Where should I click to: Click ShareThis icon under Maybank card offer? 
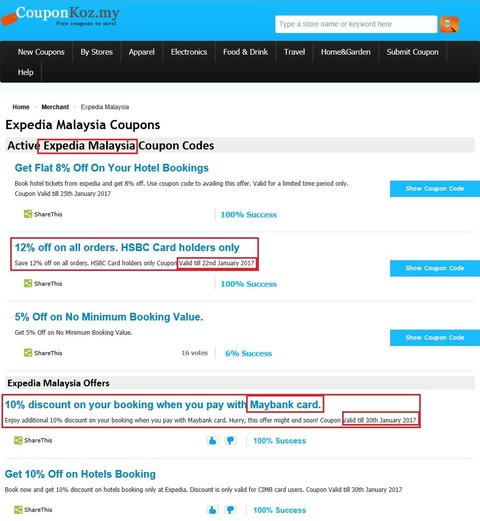click(18, 440)
